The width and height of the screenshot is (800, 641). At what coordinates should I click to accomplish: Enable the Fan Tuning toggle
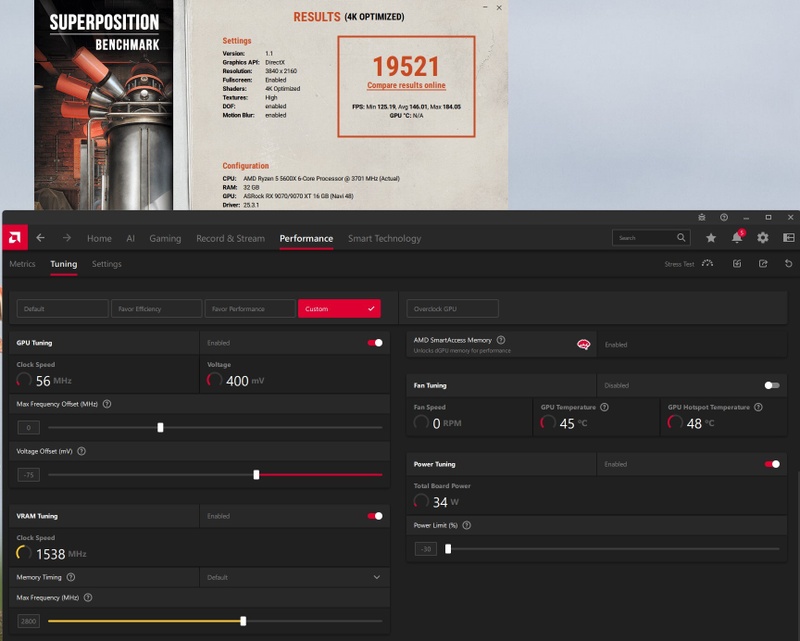tap(771, 385)
